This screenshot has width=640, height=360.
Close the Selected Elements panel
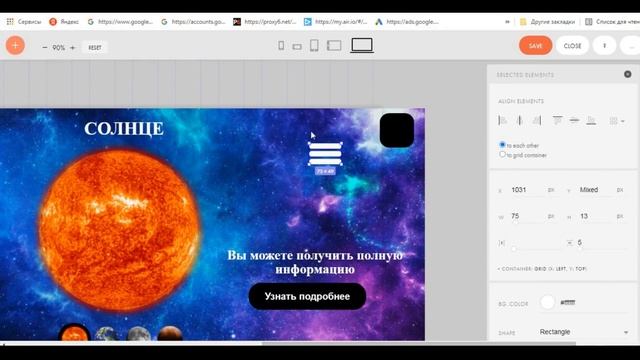(628, 74)
